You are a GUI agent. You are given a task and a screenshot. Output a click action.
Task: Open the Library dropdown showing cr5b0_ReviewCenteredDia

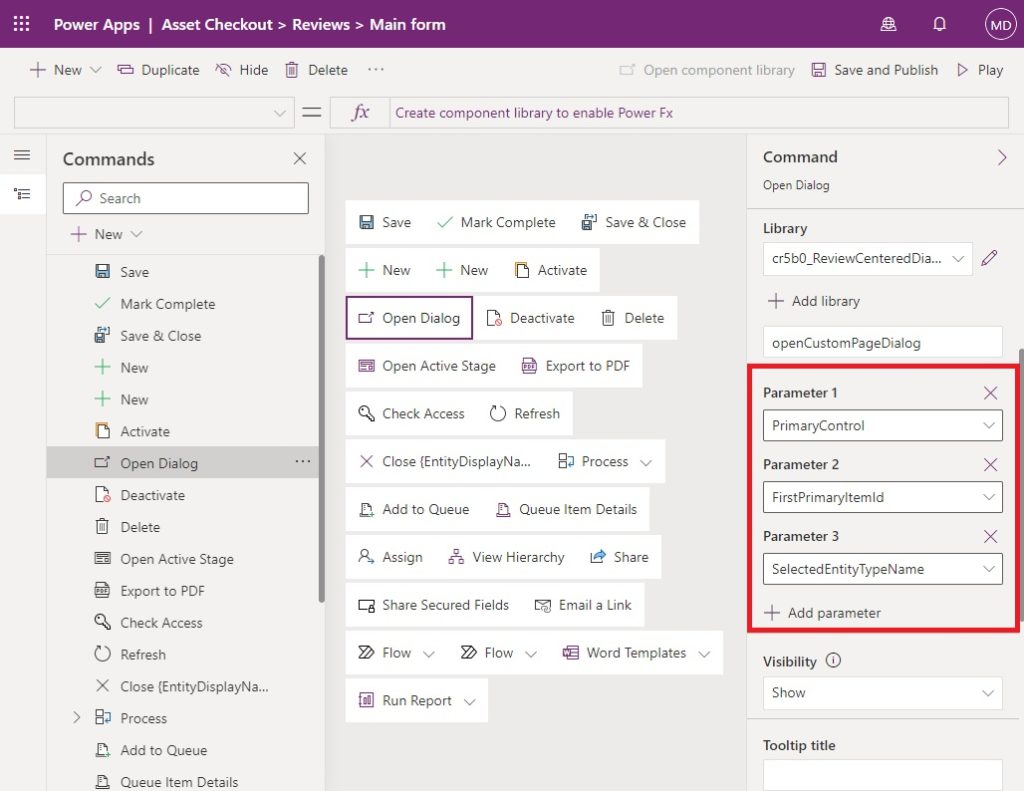pos(867,258)
